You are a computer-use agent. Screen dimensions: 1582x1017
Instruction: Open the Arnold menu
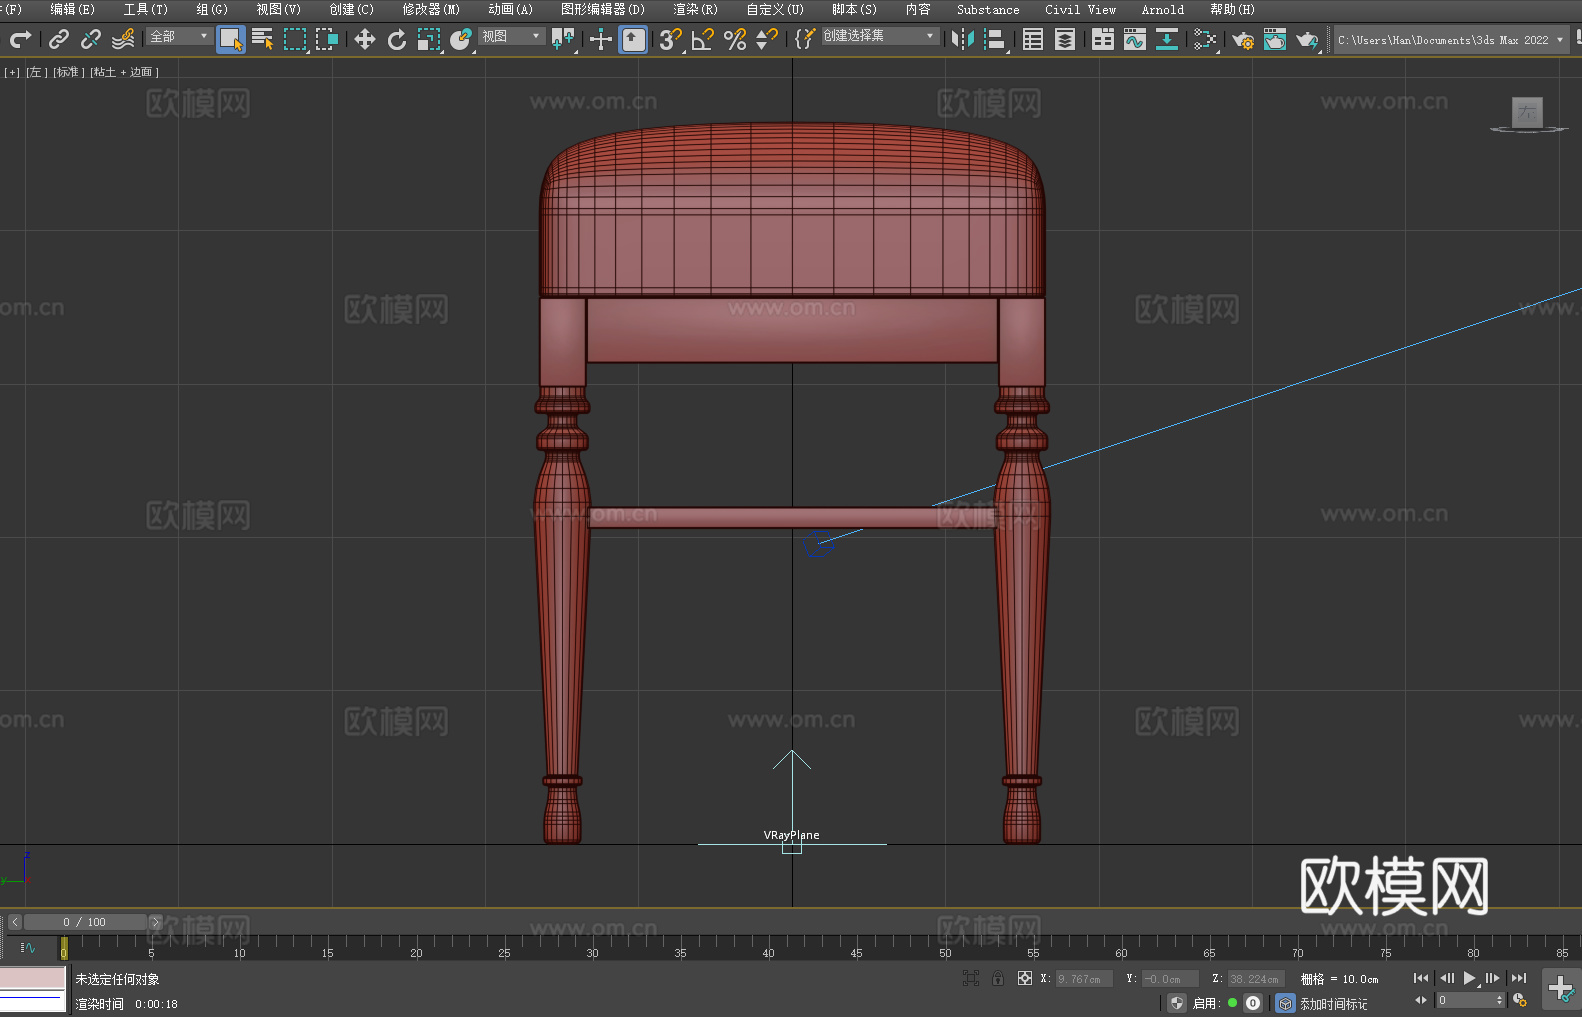click(x=1163, y=9)
